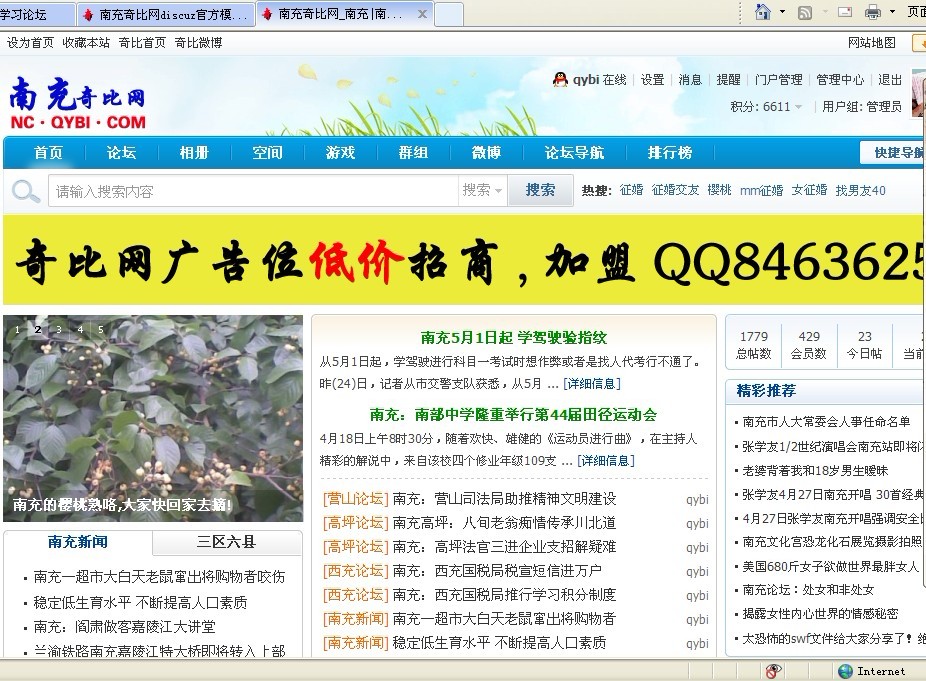Open news item 南充：阎肃做客嘉陵江大讲堂

125,627
